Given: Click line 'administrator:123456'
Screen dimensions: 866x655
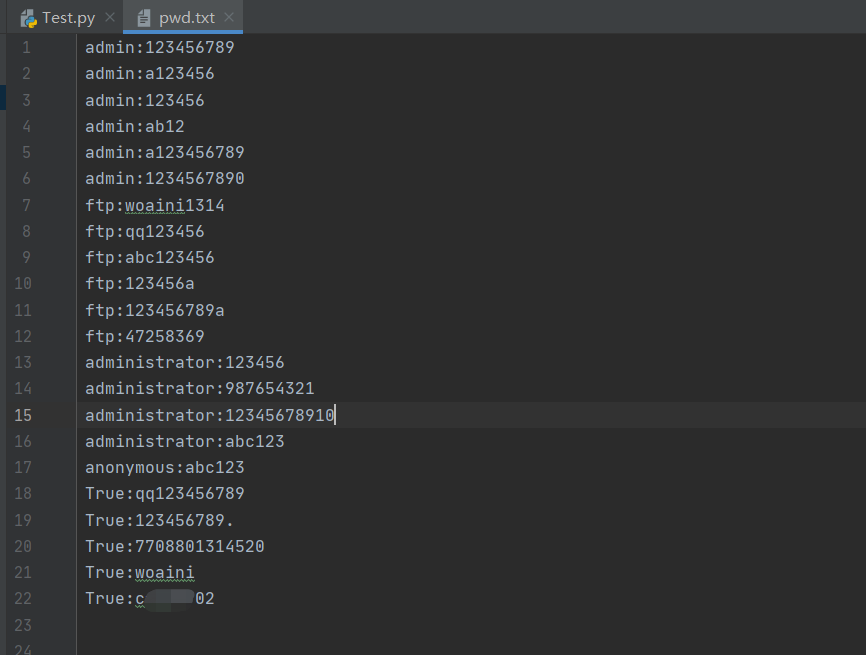Looking at the screenshot, I should [x=184, y=362].
